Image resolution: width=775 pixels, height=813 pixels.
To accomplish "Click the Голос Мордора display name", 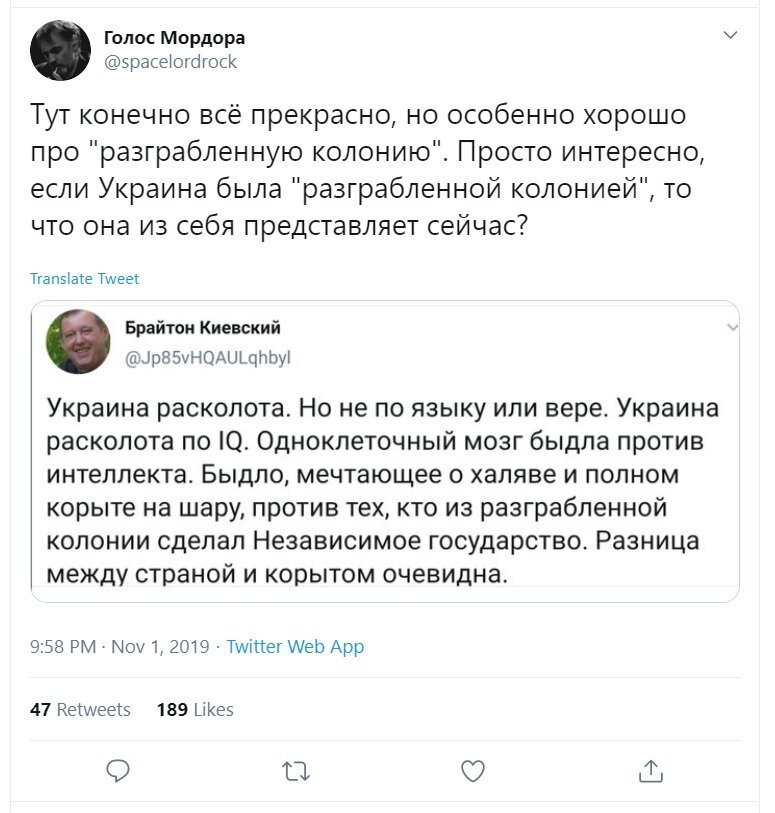I will click(175, 37).
